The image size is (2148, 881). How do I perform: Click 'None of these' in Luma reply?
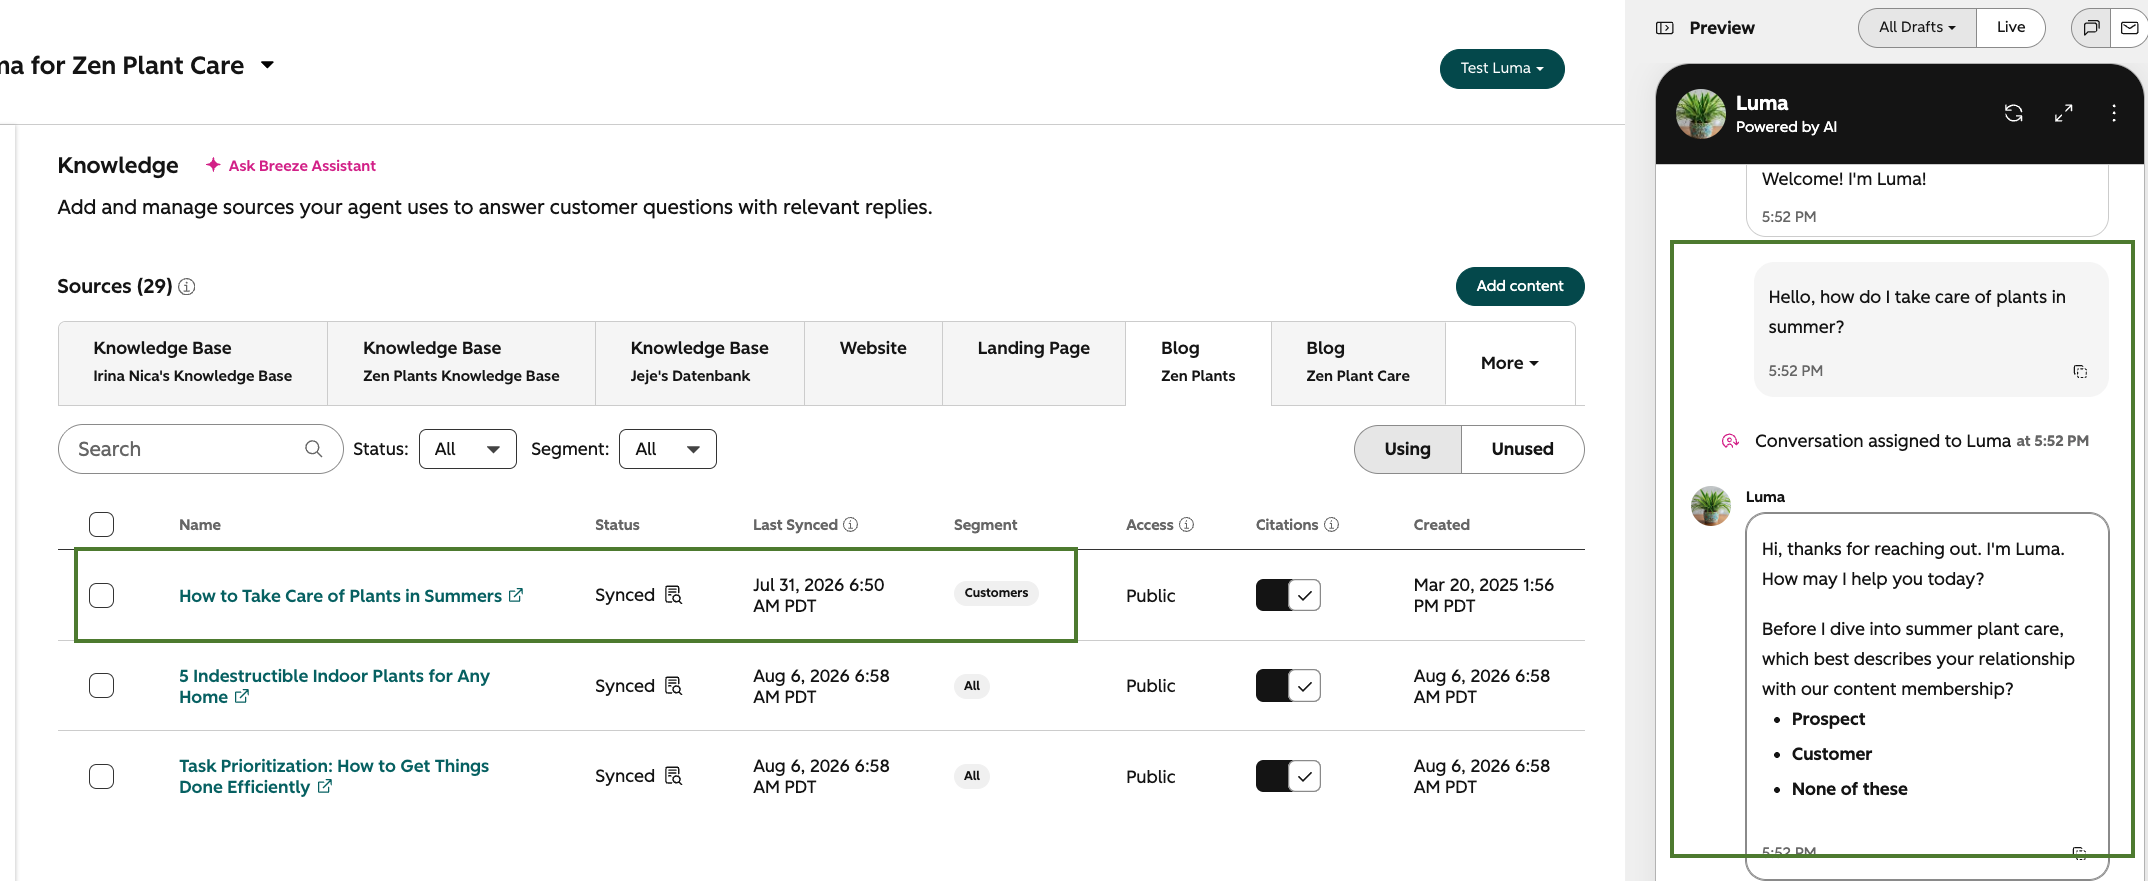pos(1850,789)
